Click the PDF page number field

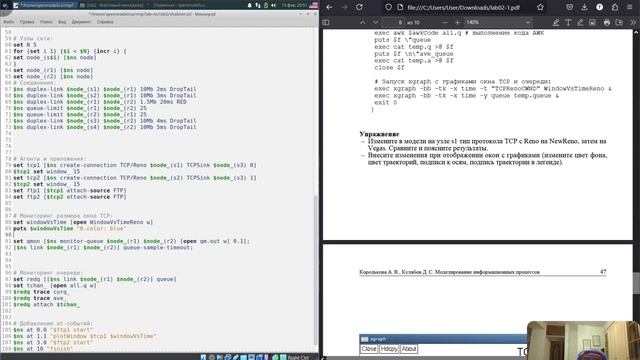(394, 22)
